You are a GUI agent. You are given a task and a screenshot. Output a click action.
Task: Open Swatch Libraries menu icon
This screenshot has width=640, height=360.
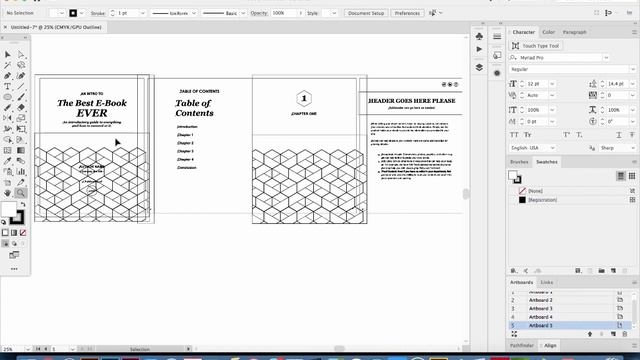tap(514, 271)
